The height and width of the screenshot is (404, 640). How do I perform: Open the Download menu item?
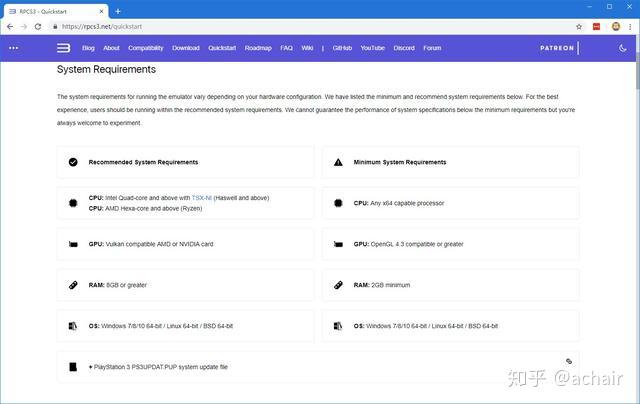pos(186,48)
